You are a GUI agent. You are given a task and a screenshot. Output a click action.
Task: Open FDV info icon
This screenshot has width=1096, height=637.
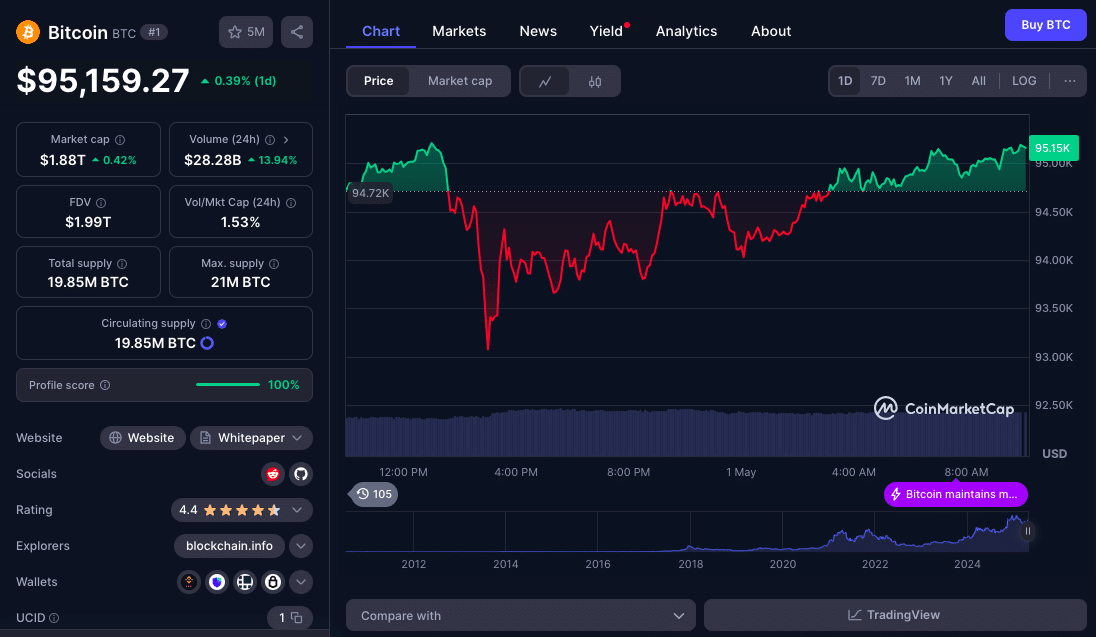point(101,203)
